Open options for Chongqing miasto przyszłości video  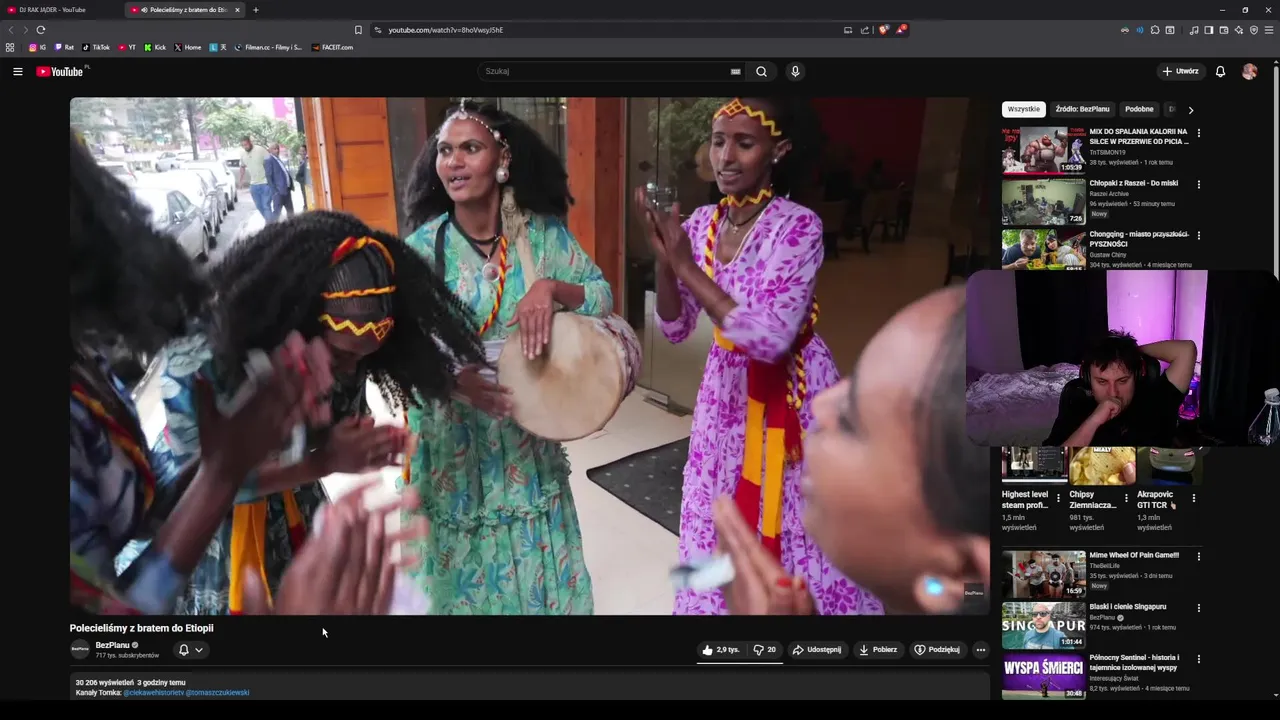1198,235
